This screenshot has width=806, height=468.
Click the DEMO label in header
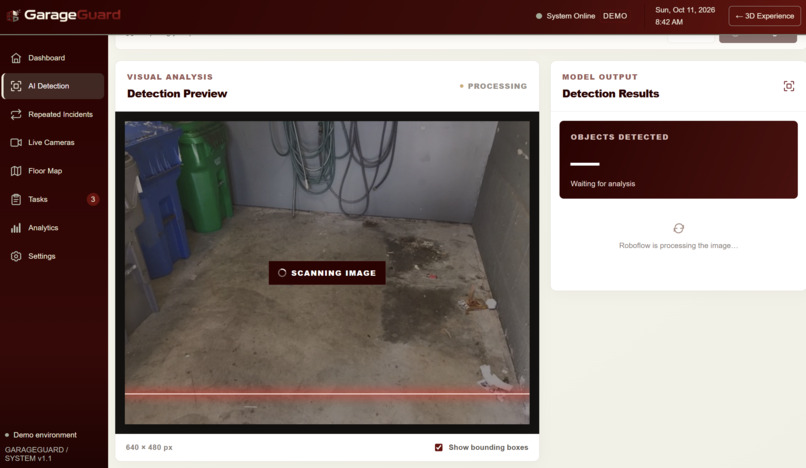pyautogui.click(x=615, y=16)
